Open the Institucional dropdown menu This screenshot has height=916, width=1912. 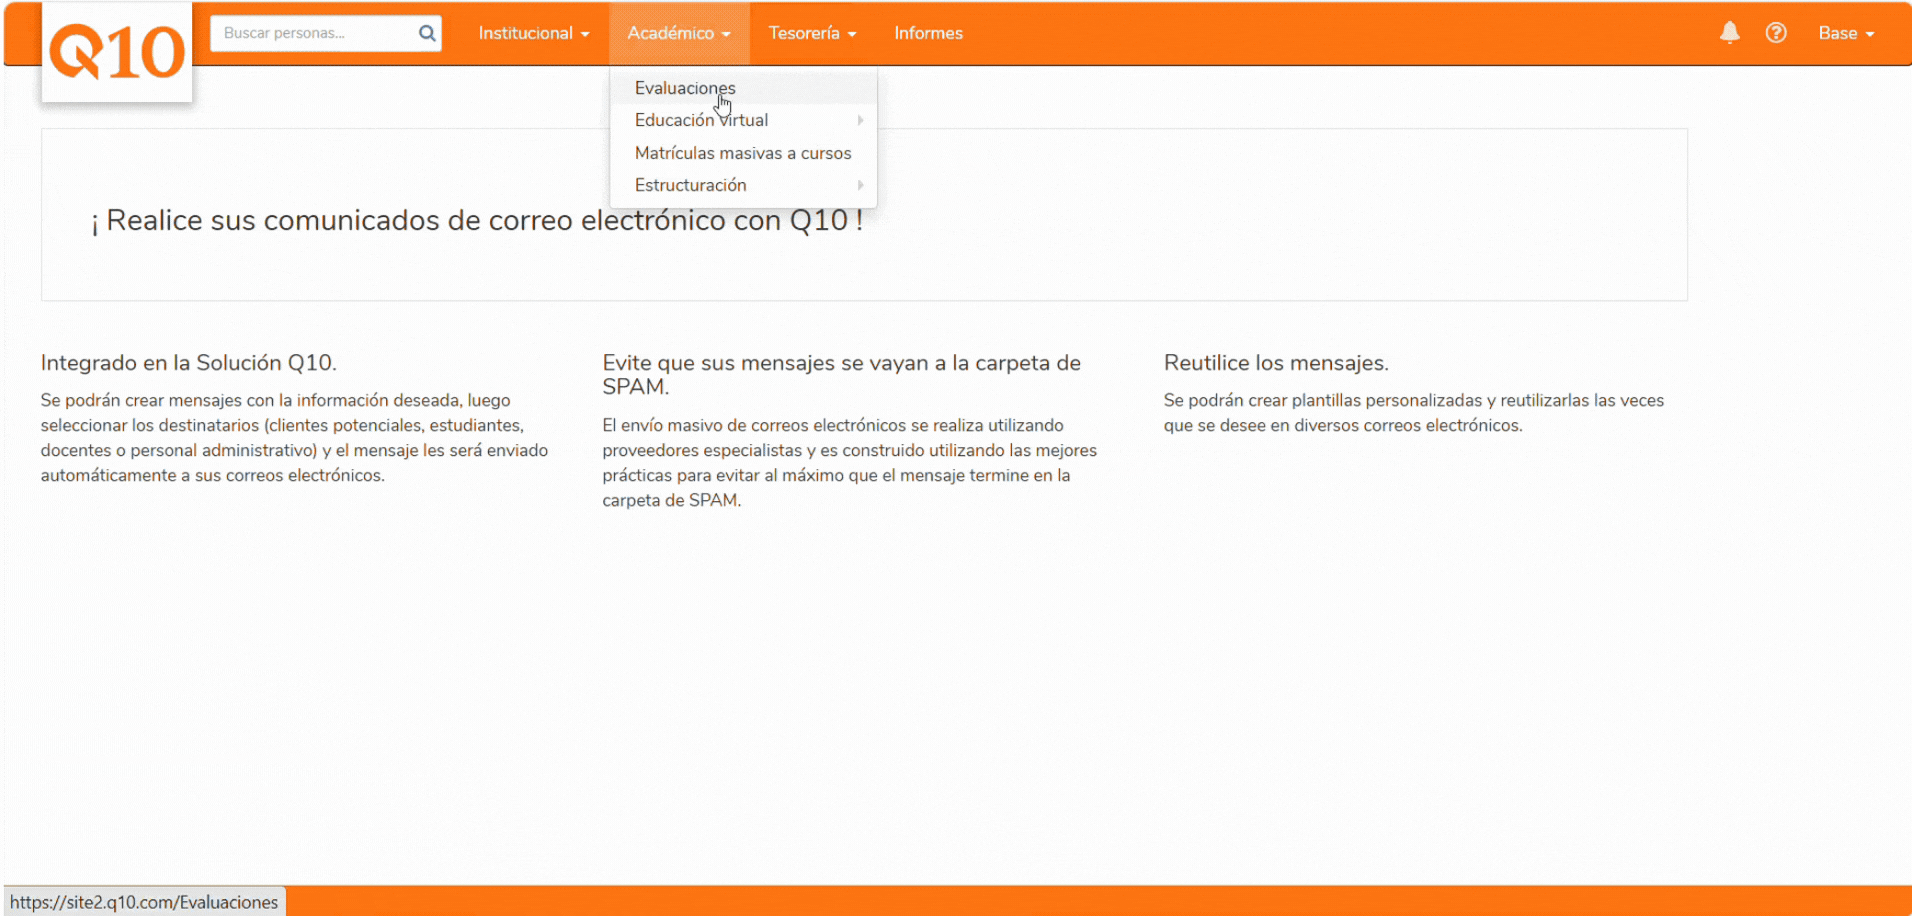534,33
